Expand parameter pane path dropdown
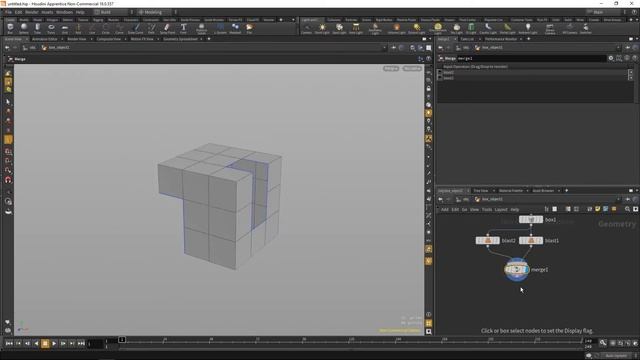The width and height of the screenshot is (640, 360). point(619,48)
